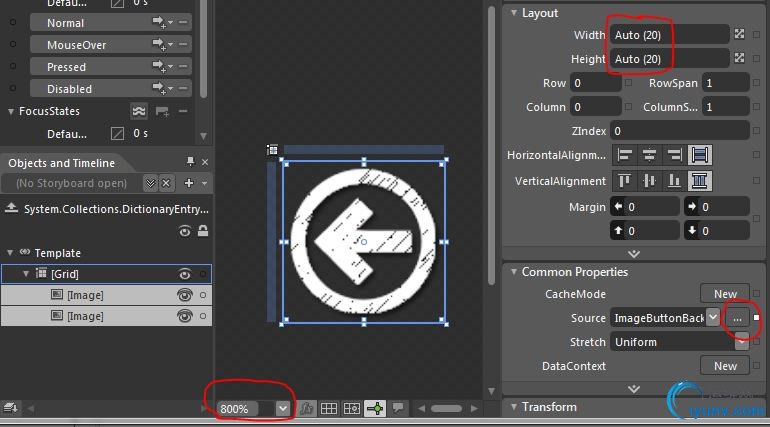Toggle visibility of all objects header eye
Viewport: 770px width, 427px height.
coord(185,231)
